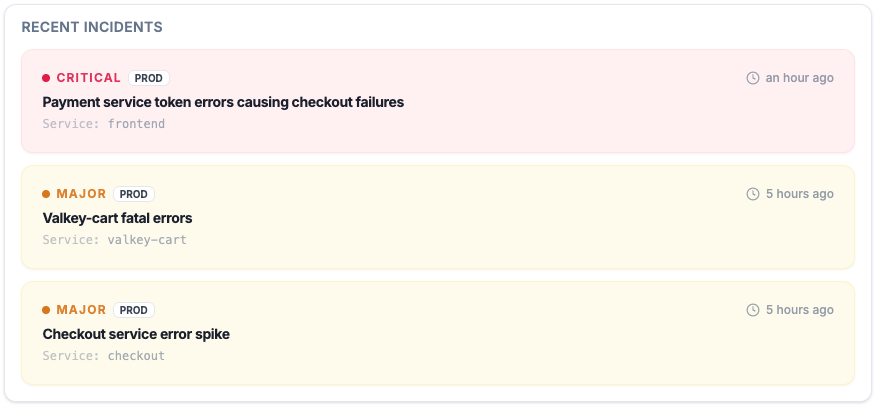Image resolution: width=877 pixels, height=407 pixels.
Task: Click MAJOR label on Checkout incident
Action: click(x=81, y=310)
